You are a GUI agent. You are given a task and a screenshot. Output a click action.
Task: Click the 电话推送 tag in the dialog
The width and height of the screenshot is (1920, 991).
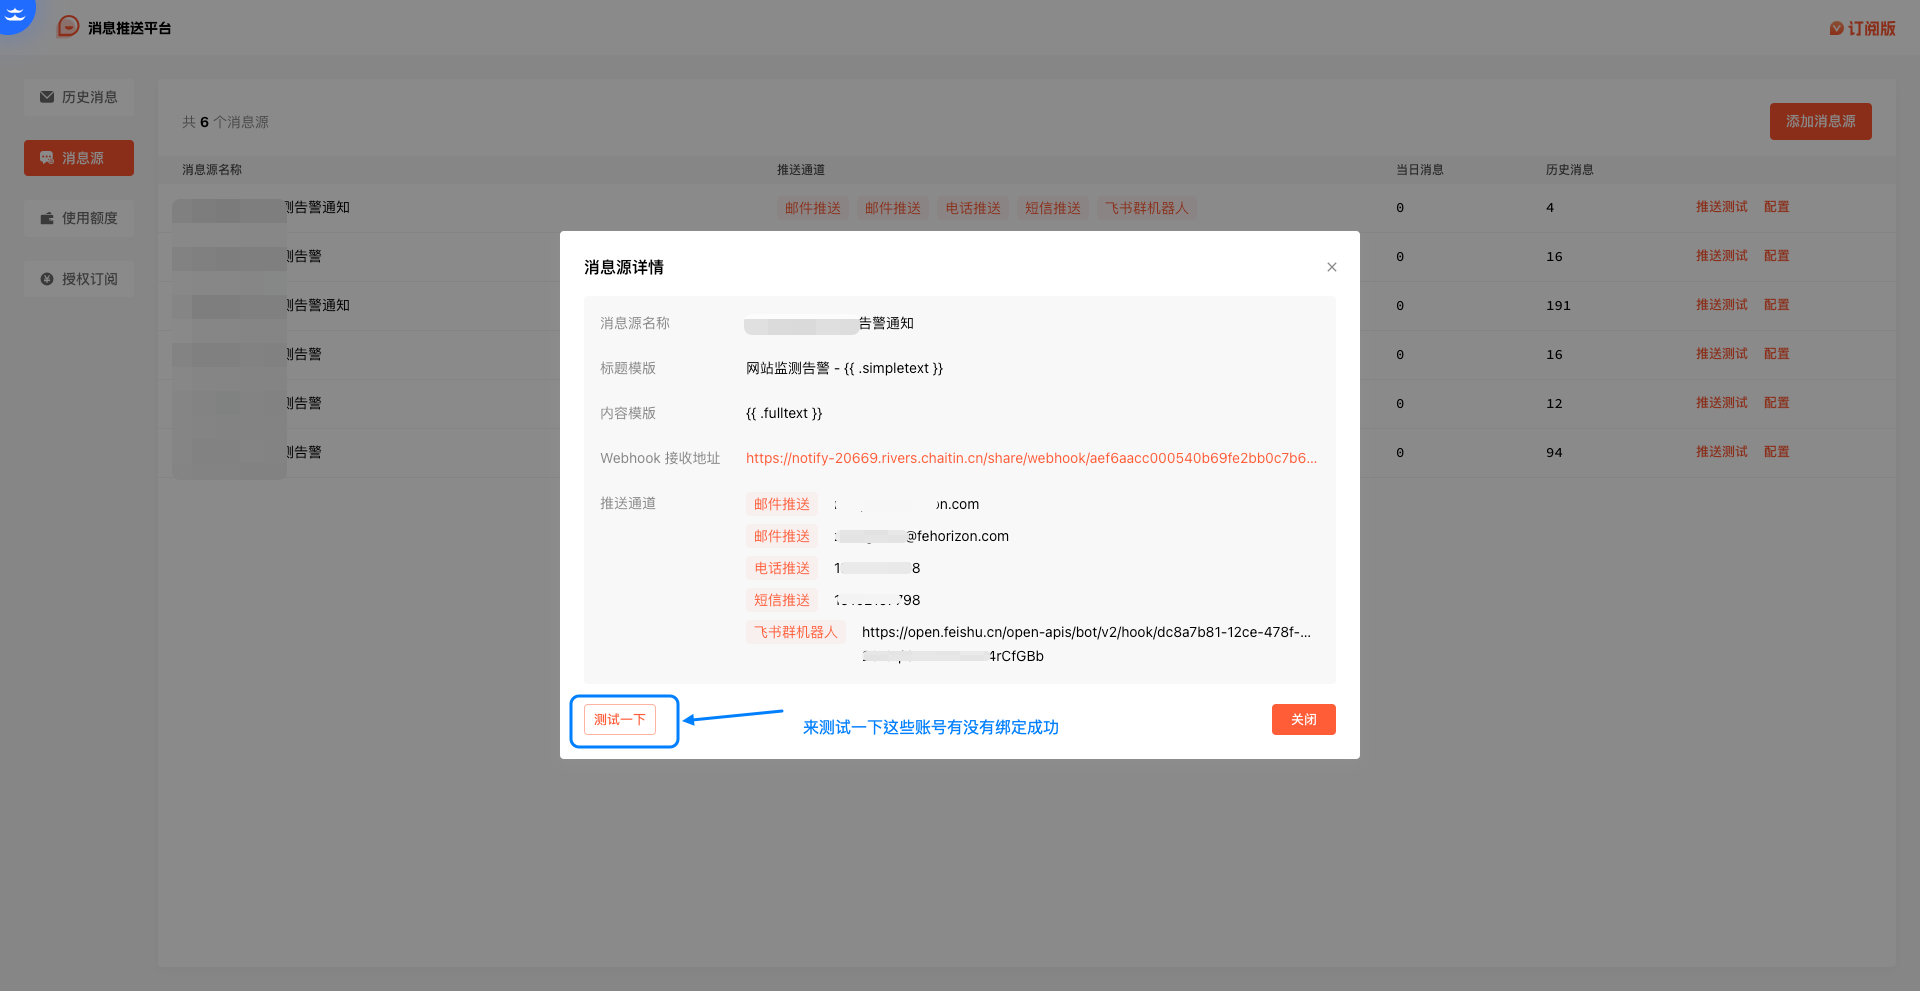[x=781, y=568]
